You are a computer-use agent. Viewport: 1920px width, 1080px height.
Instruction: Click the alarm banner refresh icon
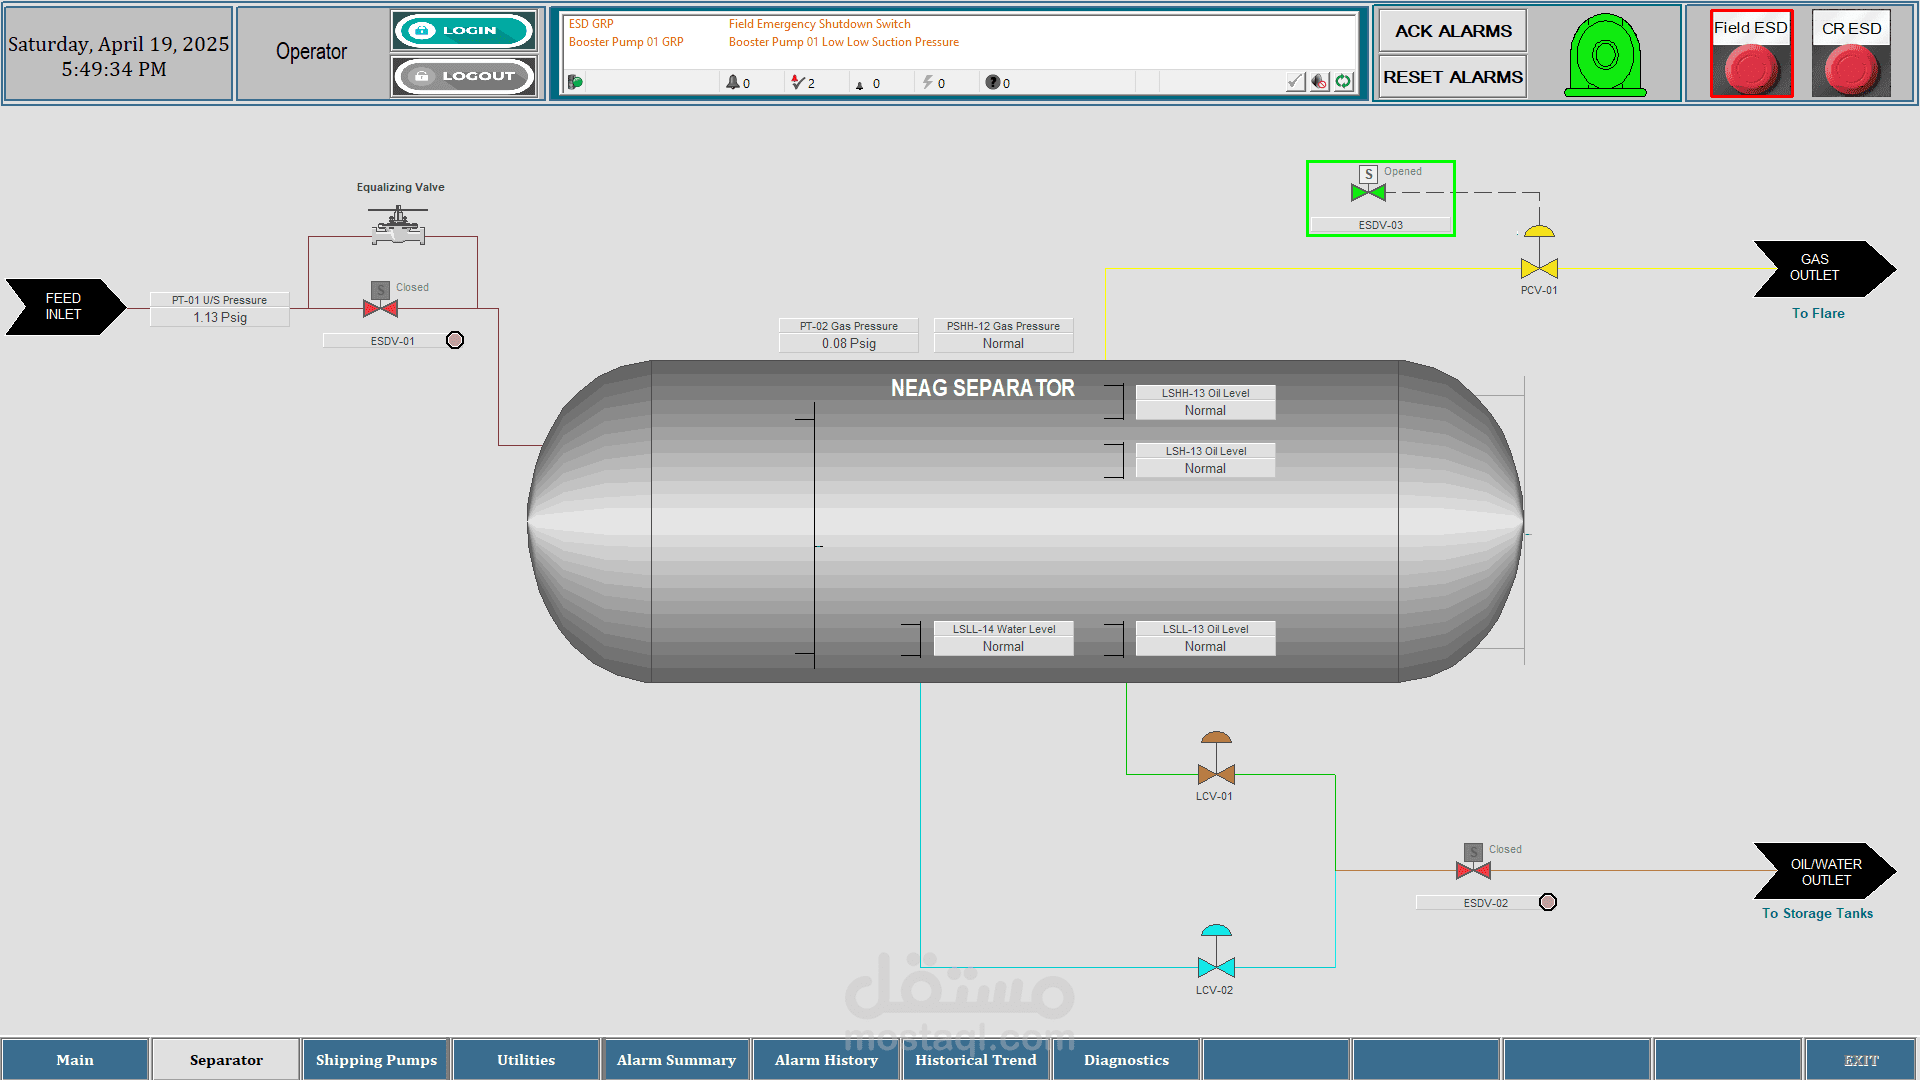point(1343,82)
